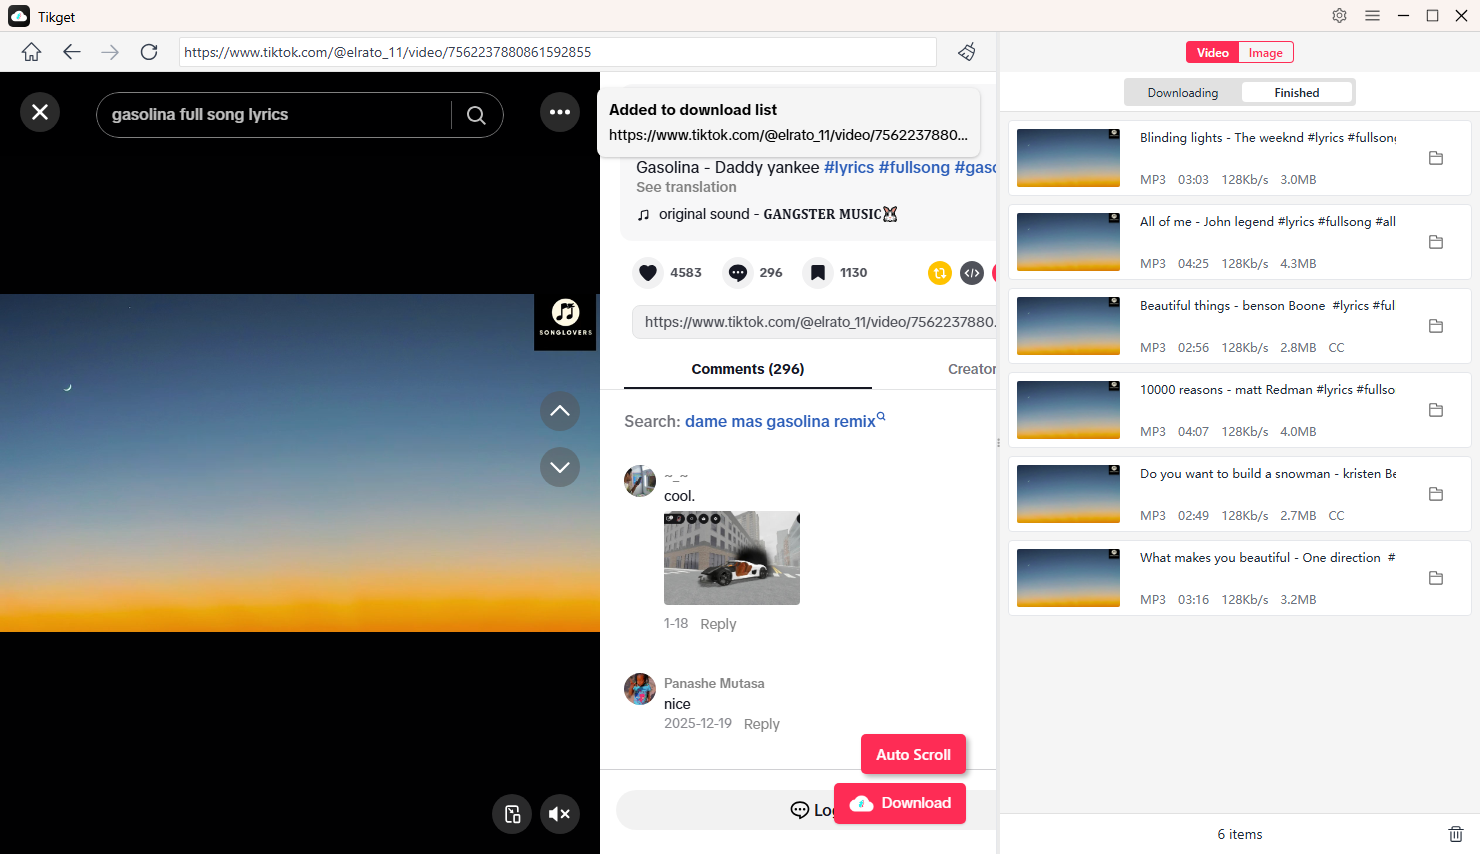The height and width of the screenshot is (854, 1480).
Task: Open the floating window icon
Action: 512,814
